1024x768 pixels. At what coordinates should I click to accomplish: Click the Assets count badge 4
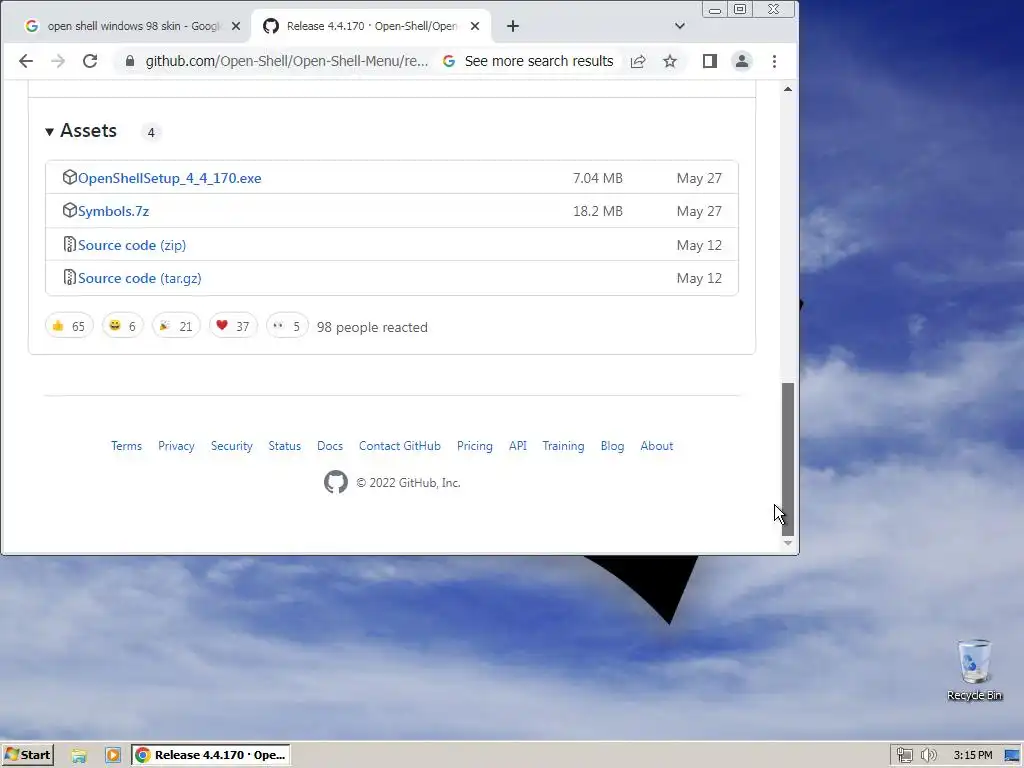pos(151,133)
